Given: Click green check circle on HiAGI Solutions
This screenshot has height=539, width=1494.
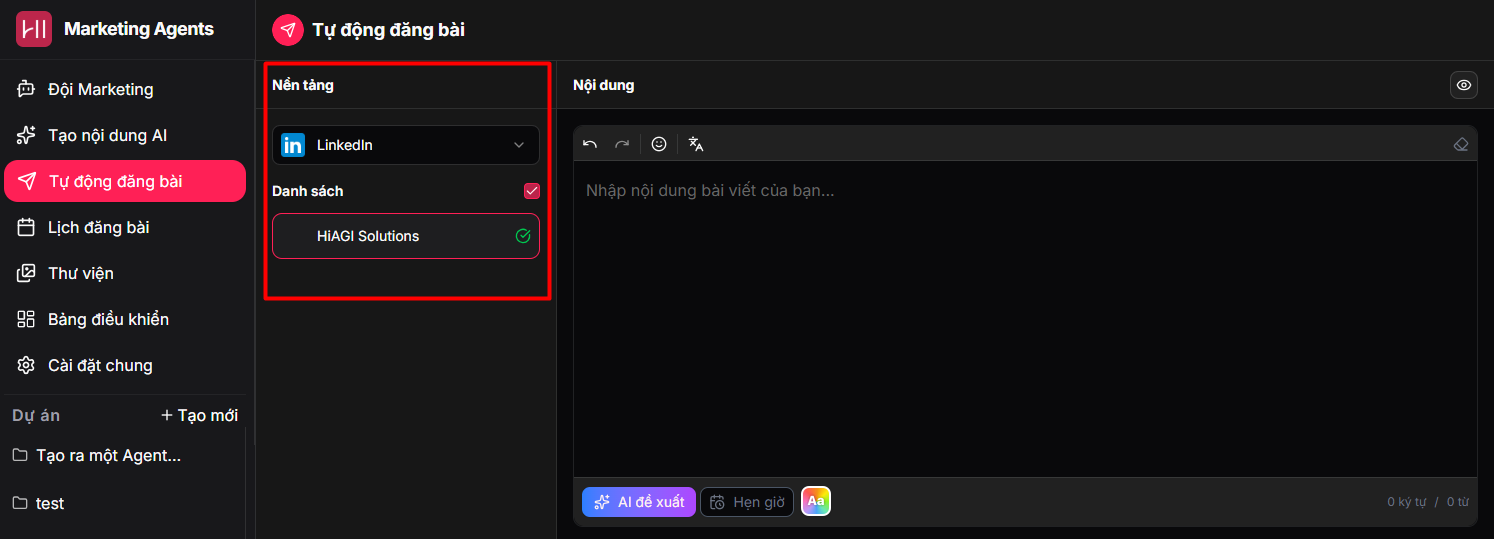Looking at the screenshot, I should point(523,236).
